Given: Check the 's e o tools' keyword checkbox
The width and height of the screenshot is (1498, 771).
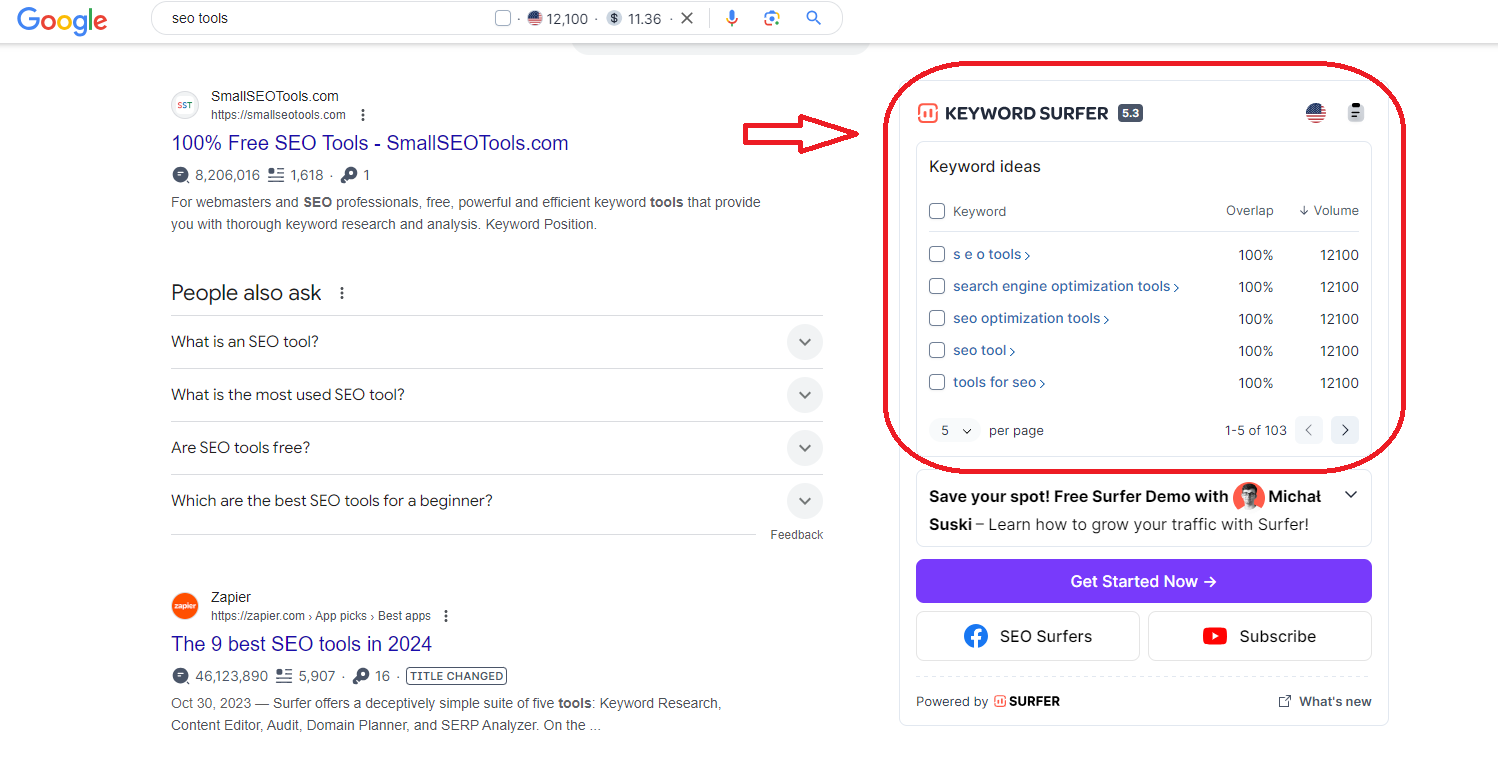Looking at the screenshot, I should point(937,254).
